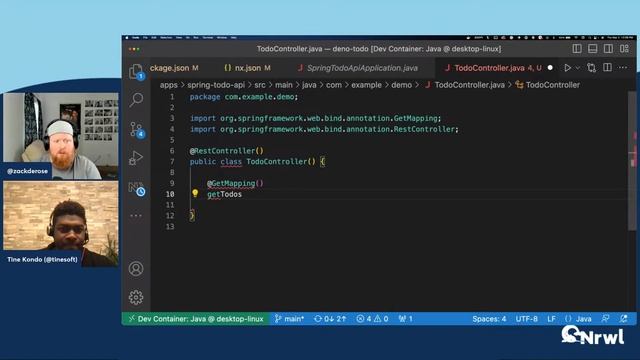Open editor More Actions menu
The width and height of the screenshot is (640, 360).
pos(622,67)
